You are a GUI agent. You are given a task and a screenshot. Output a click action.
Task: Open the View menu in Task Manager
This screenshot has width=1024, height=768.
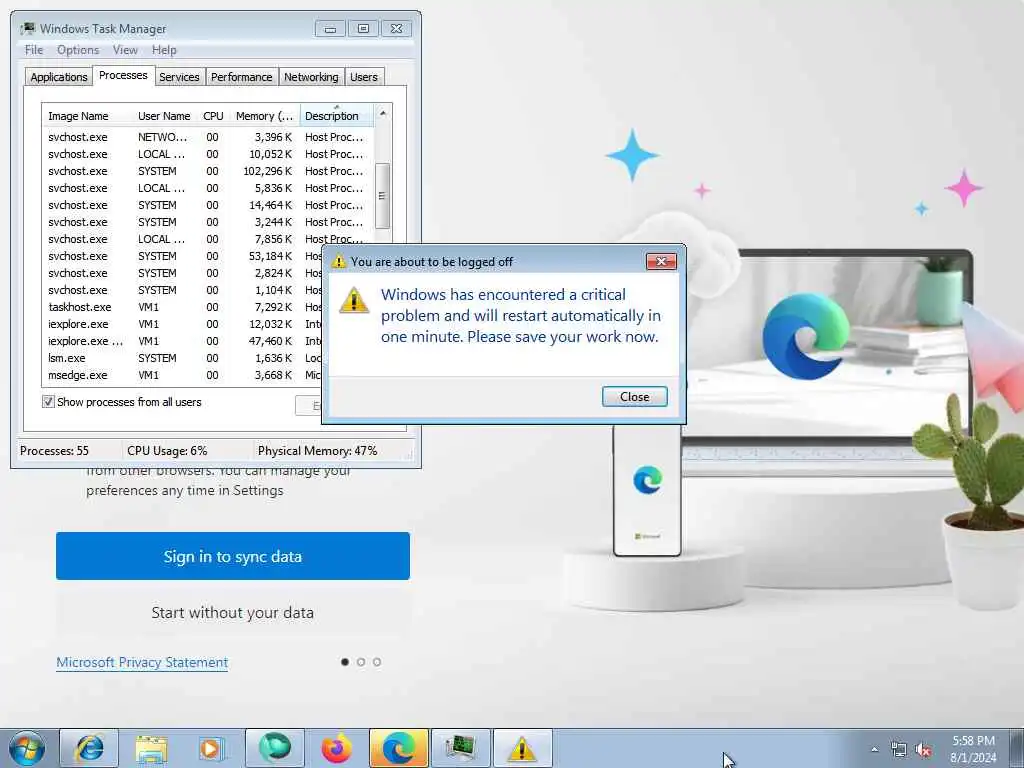[125, 50]
